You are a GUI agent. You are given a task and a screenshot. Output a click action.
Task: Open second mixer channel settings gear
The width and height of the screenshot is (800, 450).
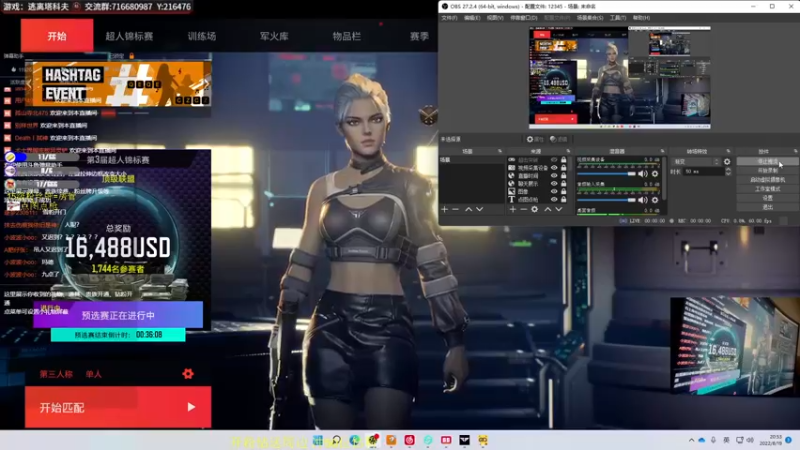pyautogui.click(x=655, y=200)
